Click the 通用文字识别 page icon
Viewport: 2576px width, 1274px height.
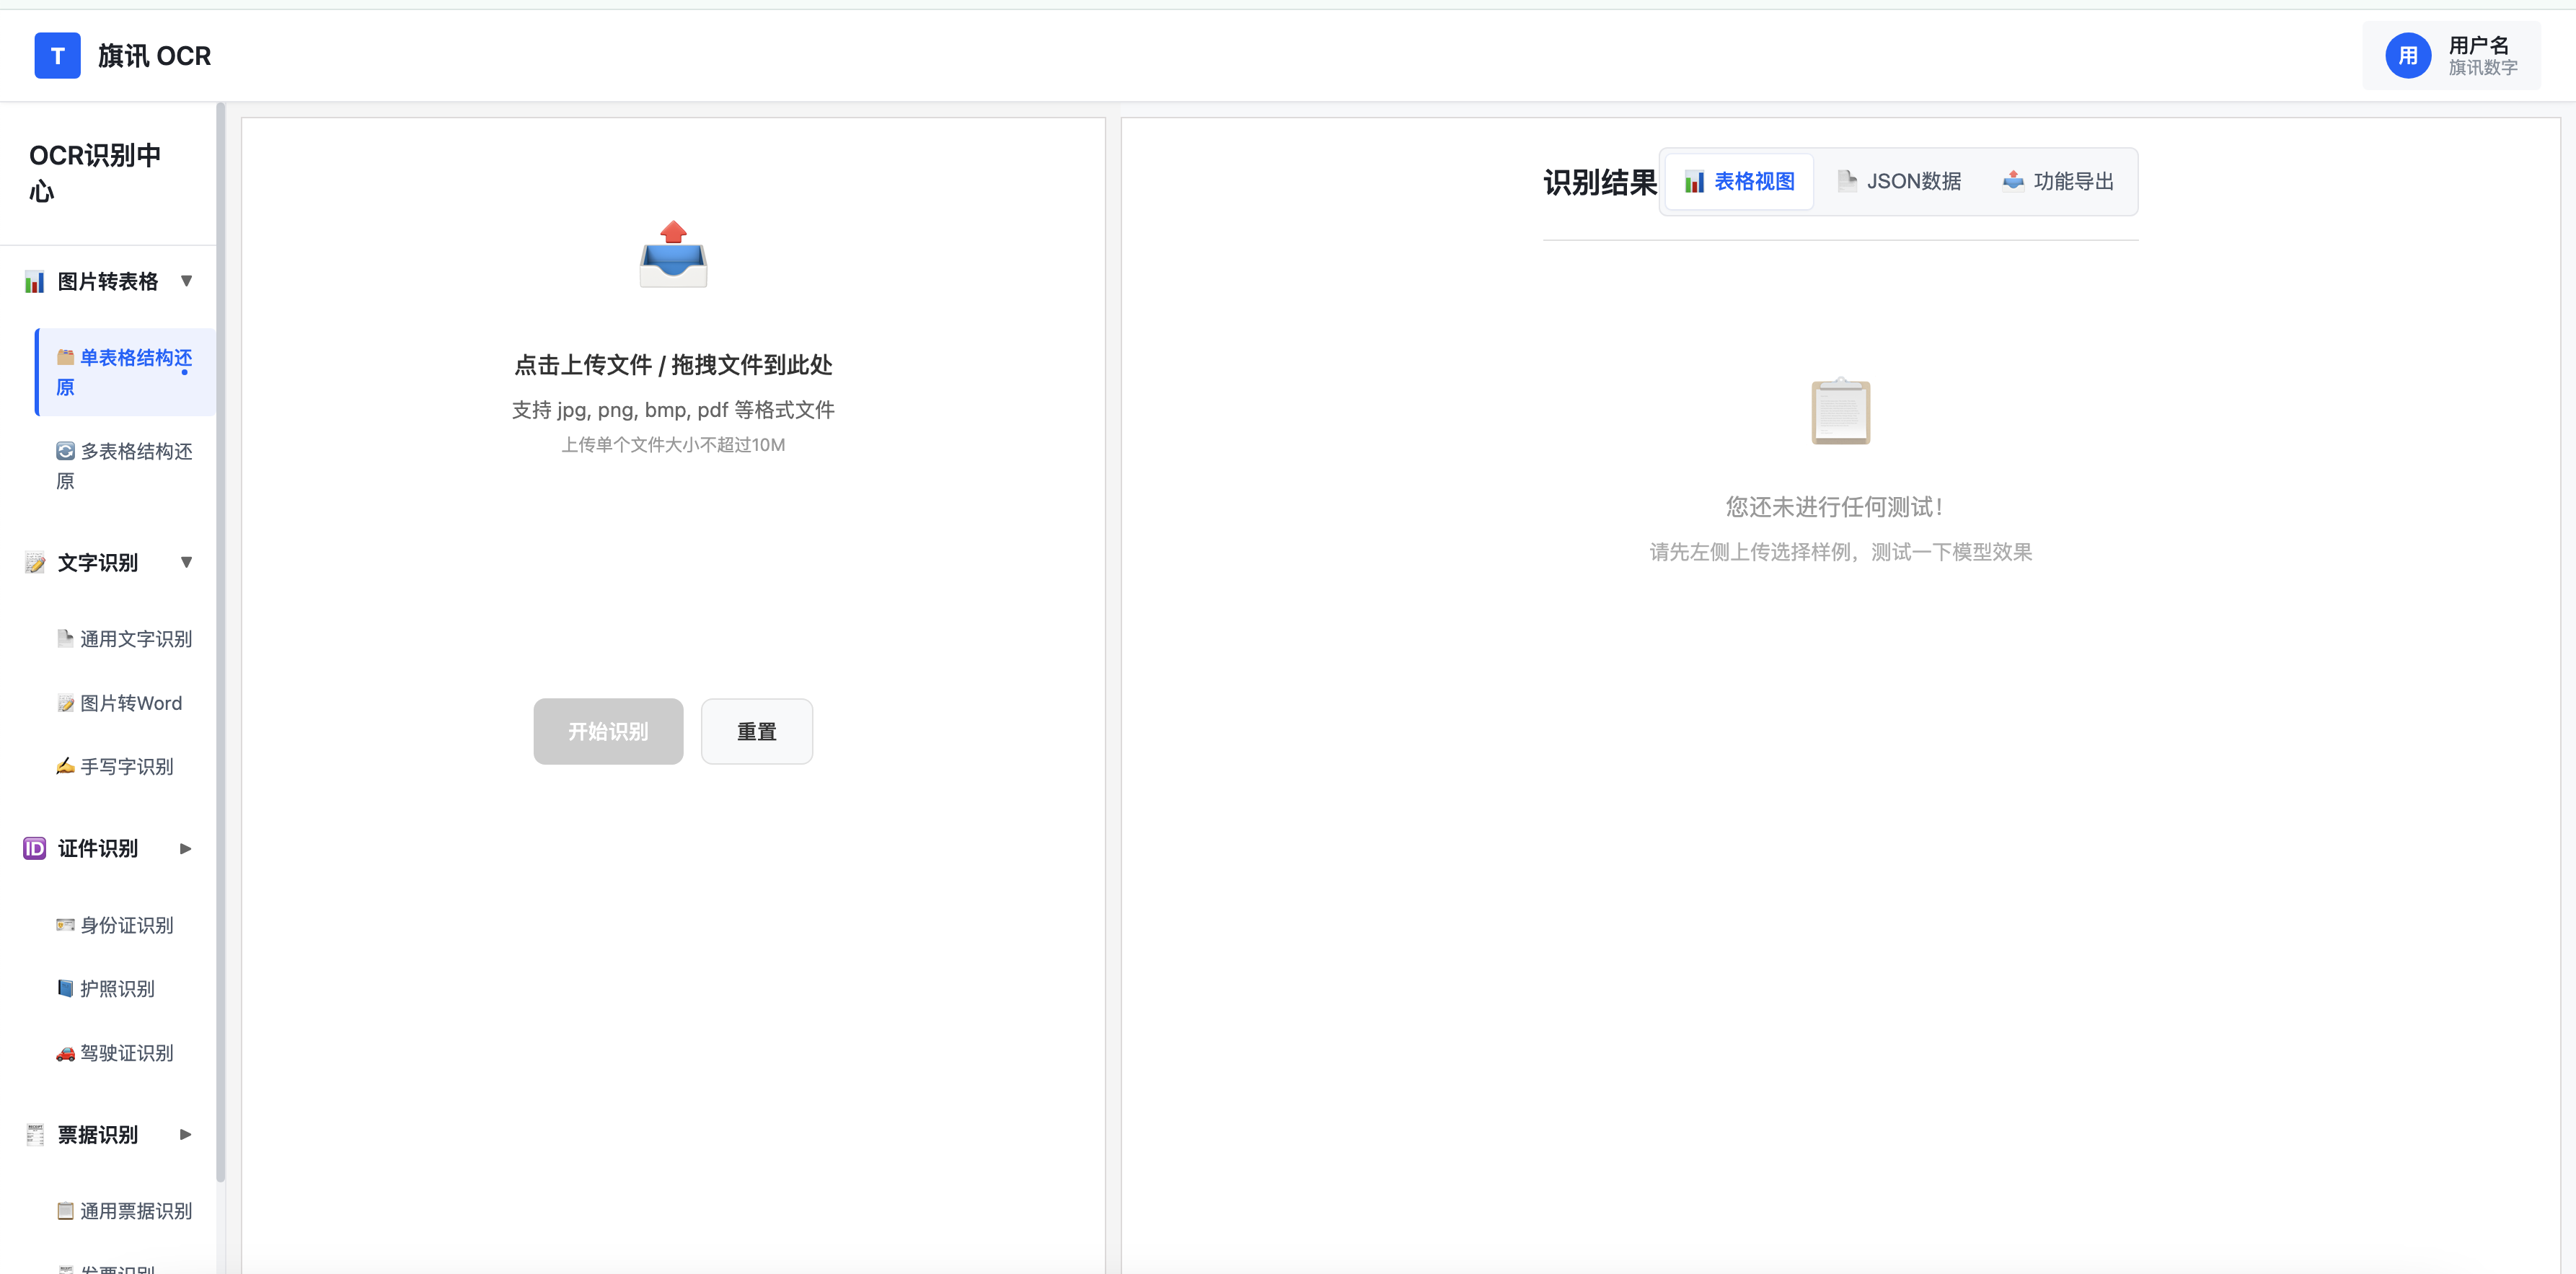point(65,638)
